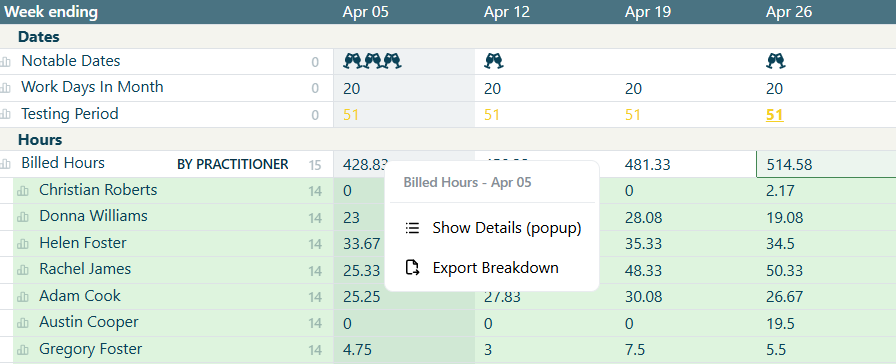This screenshot has height=364, width=896.
Task: Open the chart icon for Donna Williams
Action: [23, 218]
